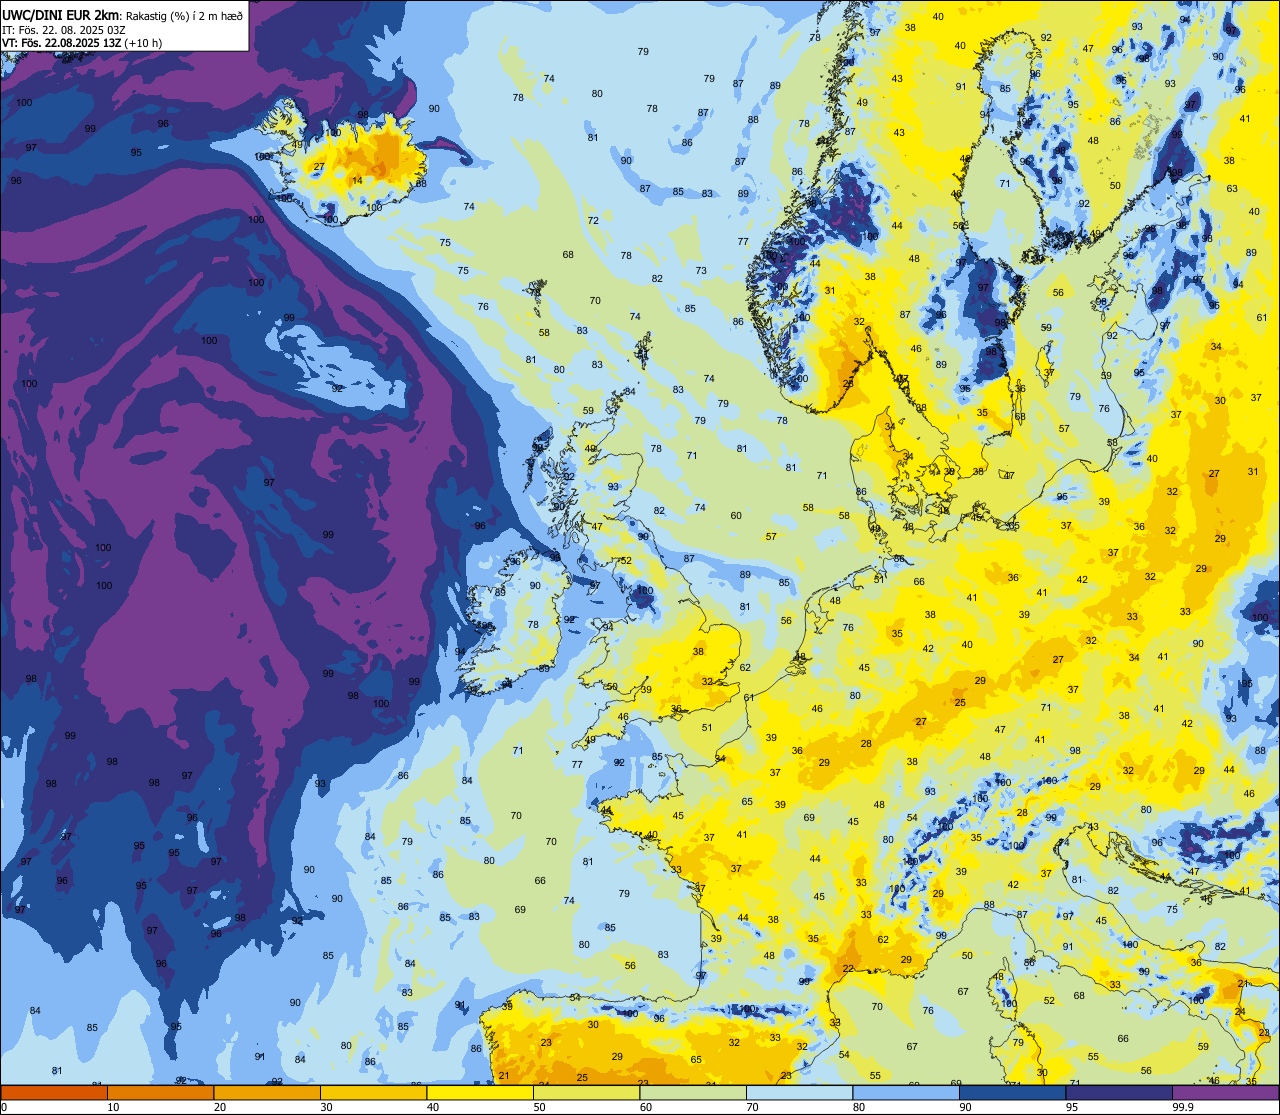Viewport: 1280px width, 1115px height.
Task: Click the purple above-99.9 legend swatch
Action: [x=1225, y=1093]
